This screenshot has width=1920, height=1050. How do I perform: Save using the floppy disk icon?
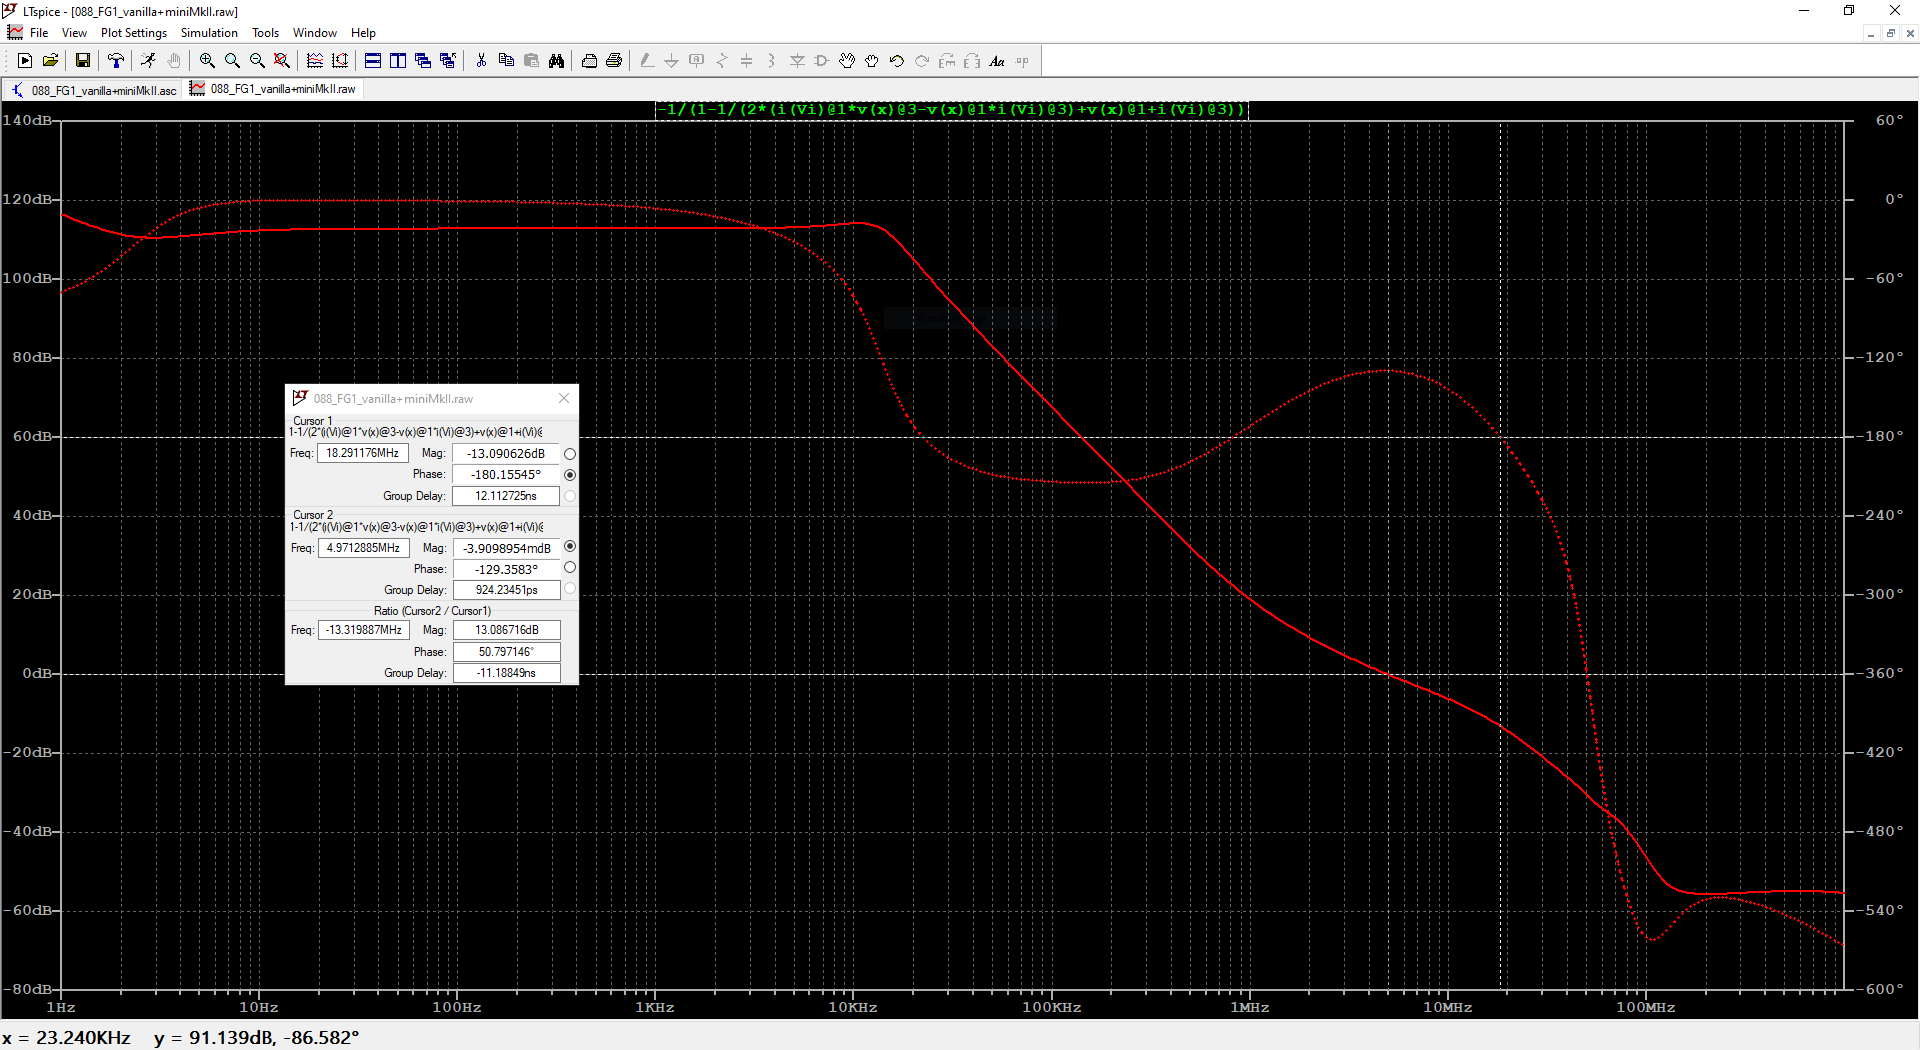pos(83,61)
